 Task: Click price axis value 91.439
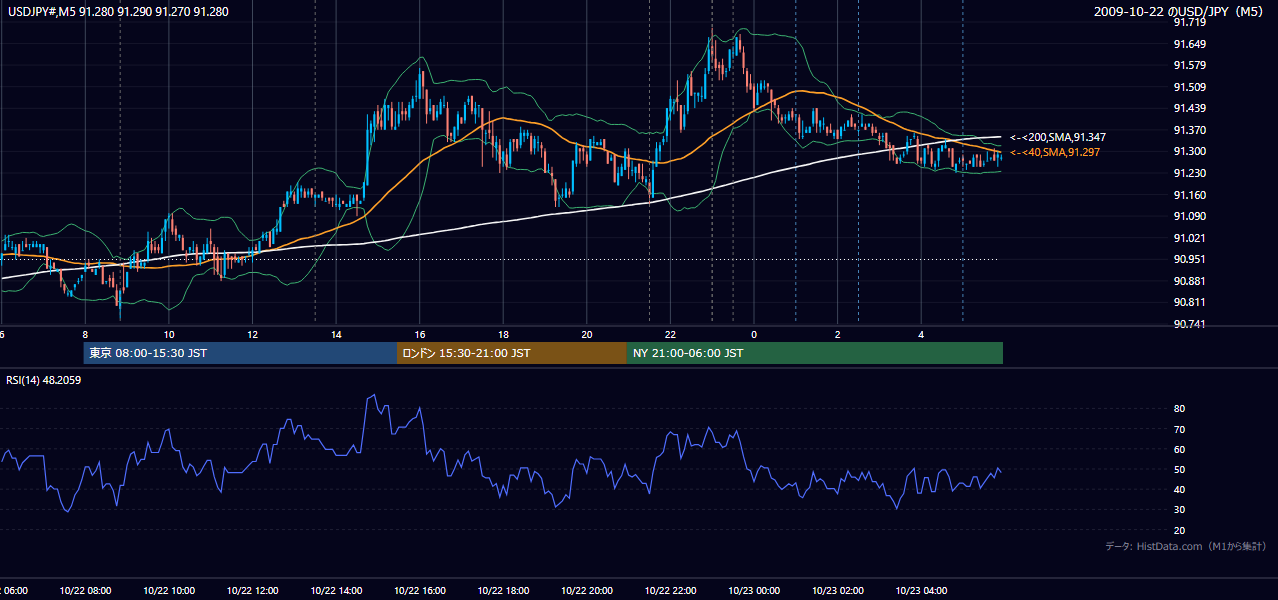(1190, 108)
